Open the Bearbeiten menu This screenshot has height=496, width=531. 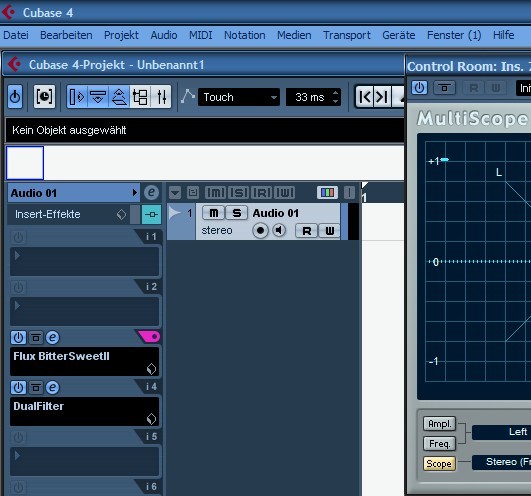[x=66, y=35]
